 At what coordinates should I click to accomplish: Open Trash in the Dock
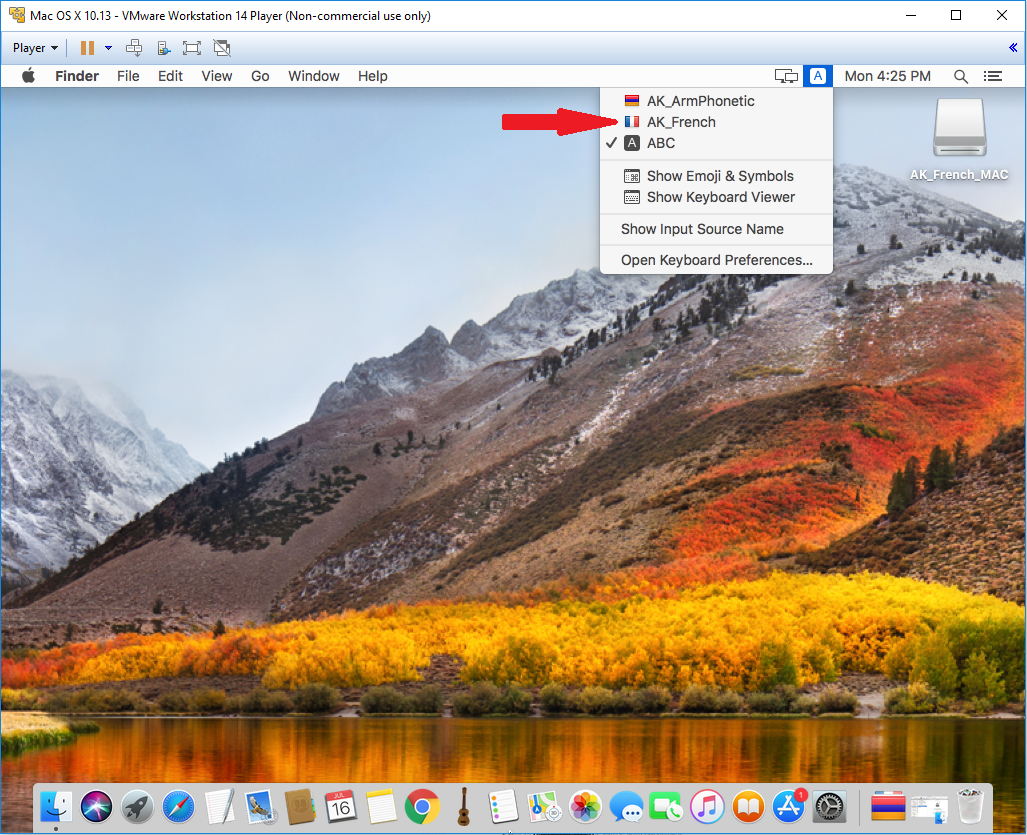969,806
